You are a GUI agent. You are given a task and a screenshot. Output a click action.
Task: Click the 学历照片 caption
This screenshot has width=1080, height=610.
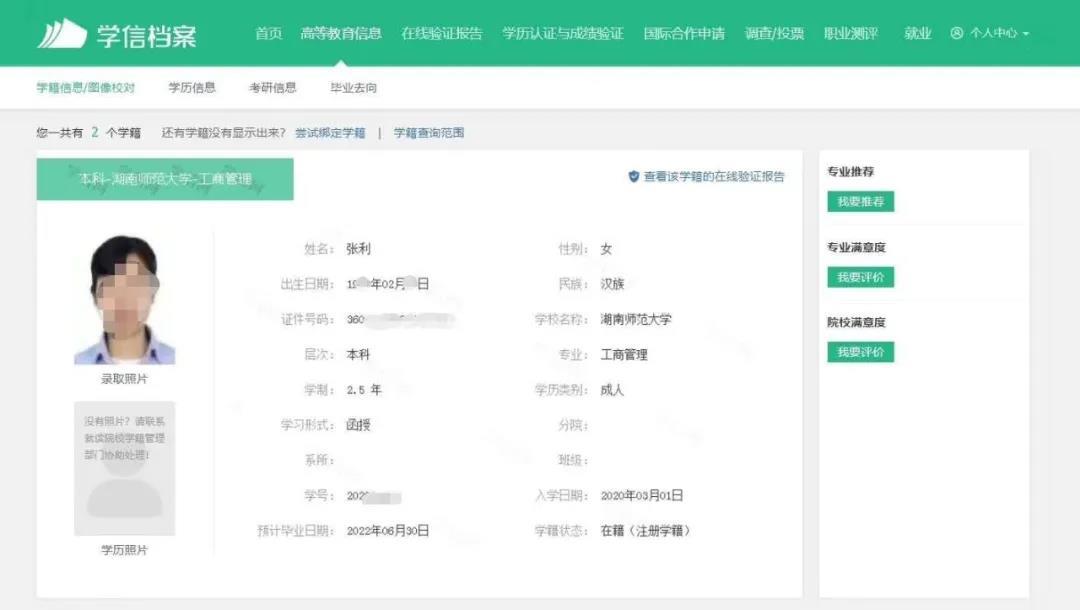[x=125, y=550]
